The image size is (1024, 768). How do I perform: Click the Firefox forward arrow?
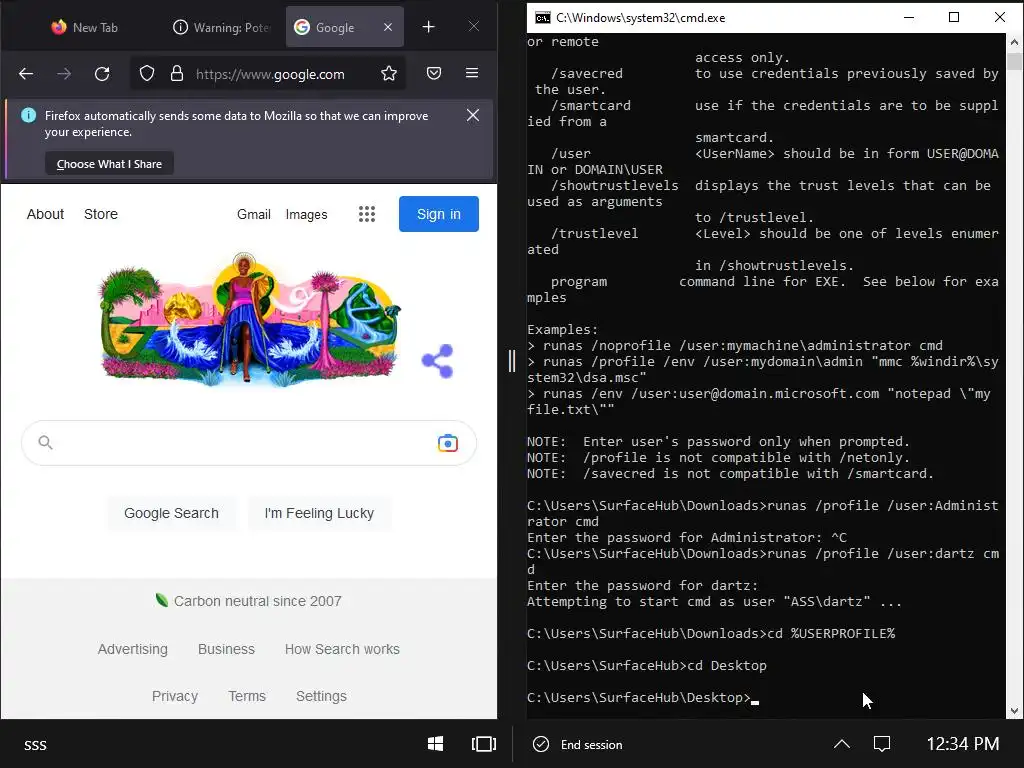64,74
